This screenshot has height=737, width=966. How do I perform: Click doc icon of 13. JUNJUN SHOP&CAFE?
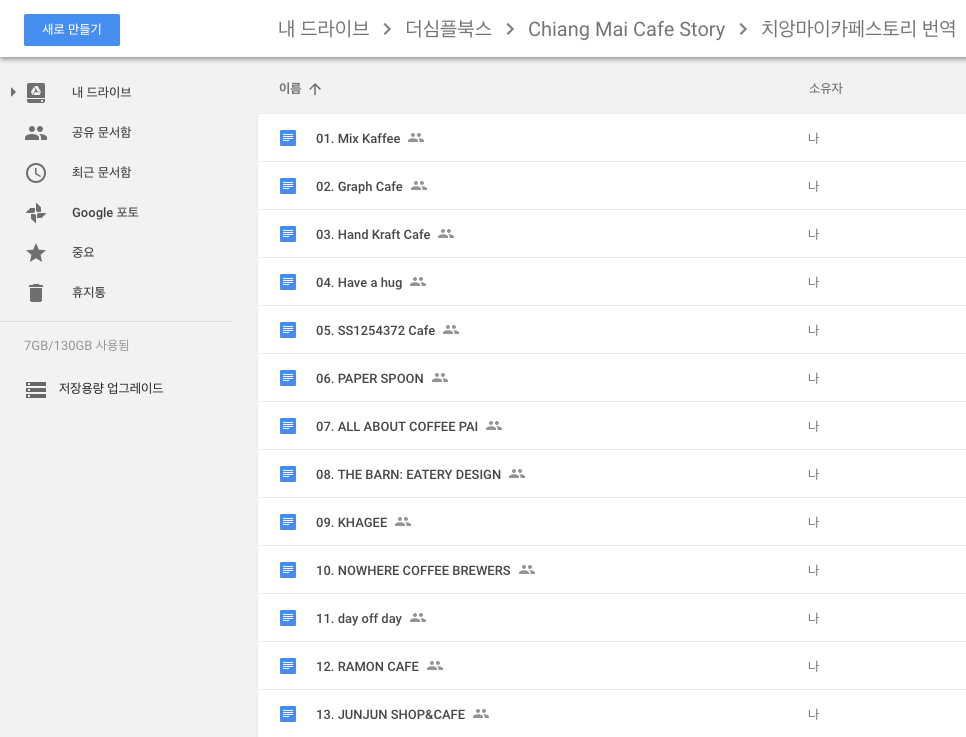pyautogui.click(x=288, y=714)
